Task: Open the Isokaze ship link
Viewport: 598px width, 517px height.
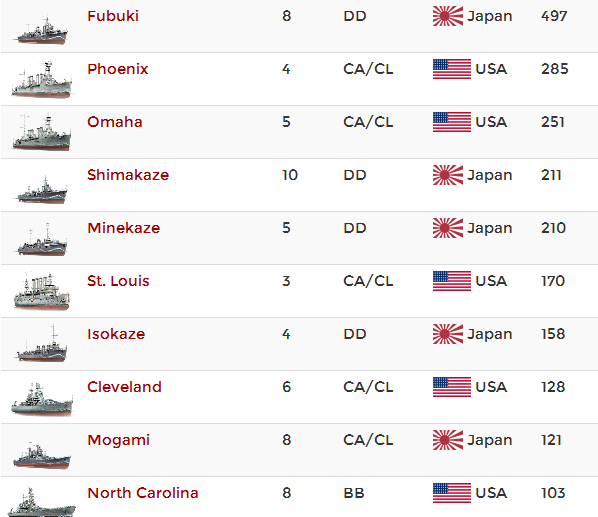Action: [x=116, y=334]
